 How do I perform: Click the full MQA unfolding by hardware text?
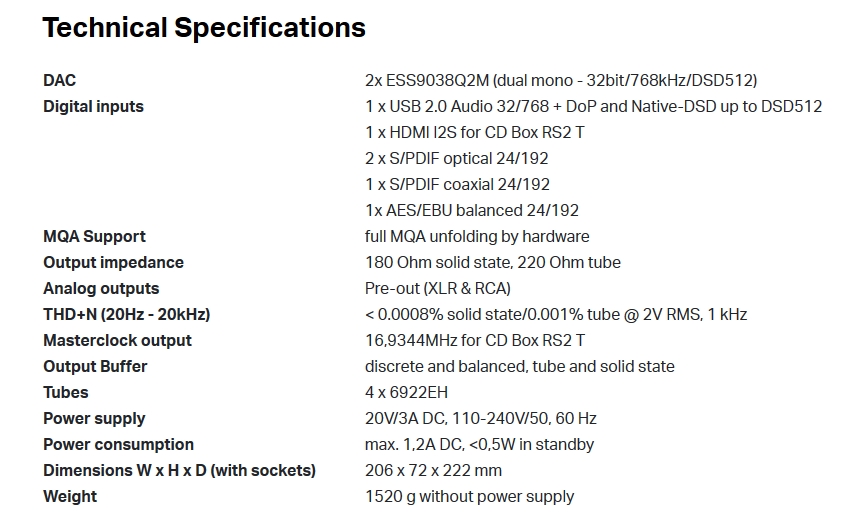(477, 236)
